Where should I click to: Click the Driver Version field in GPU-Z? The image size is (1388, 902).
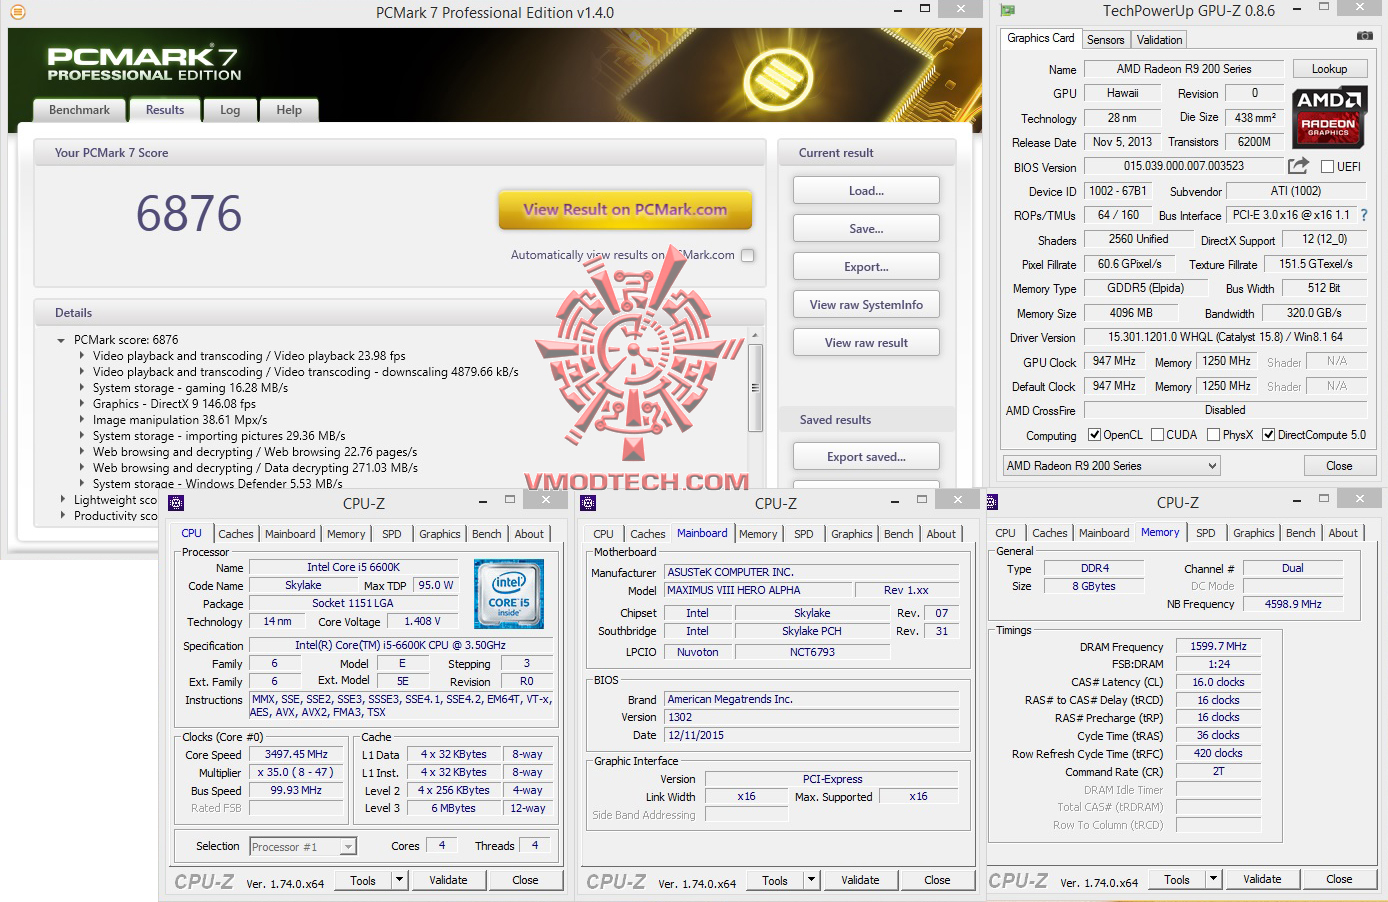pyautogui.click(x=1225, y=338)
